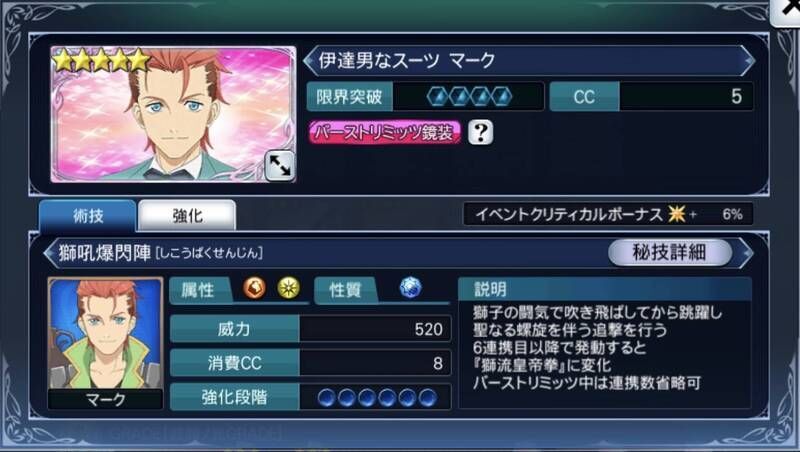Open the question mark help icon

(x=481, y=133)
